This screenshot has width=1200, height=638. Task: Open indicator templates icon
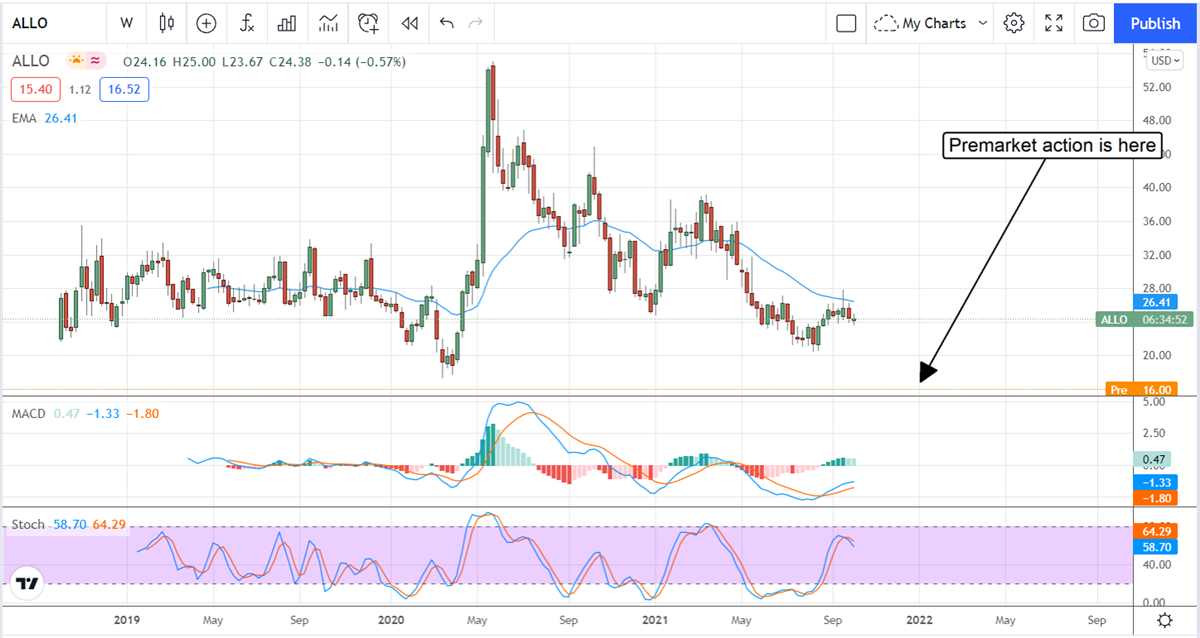(x=328, y=22)
